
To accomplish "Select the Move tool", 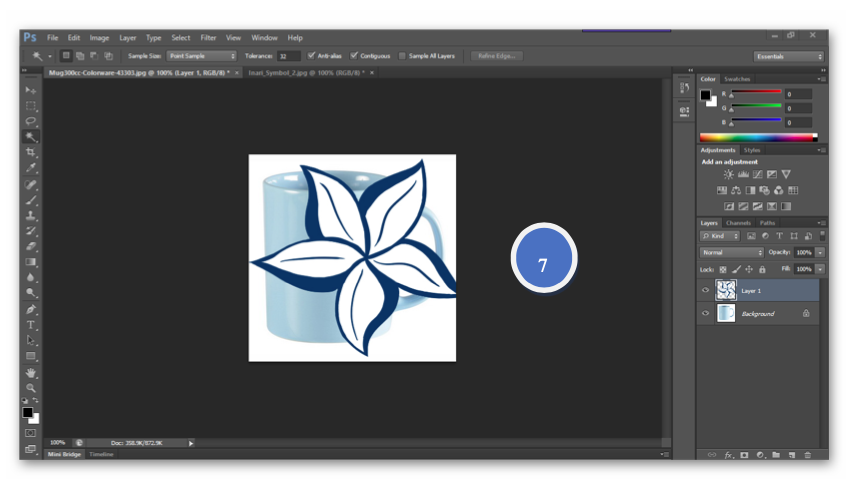I will pos(31,90).
